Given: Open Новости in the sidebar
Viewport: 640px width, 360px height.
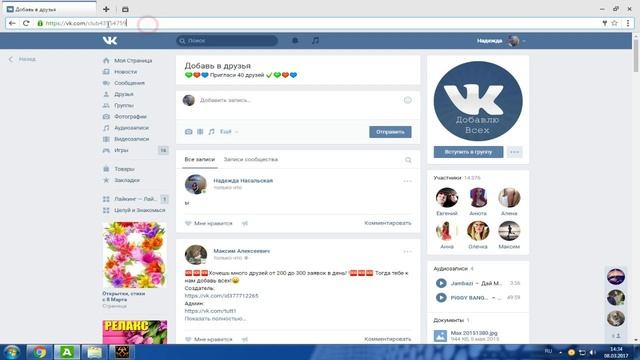Looking at the screenshot, I should 126,72.
